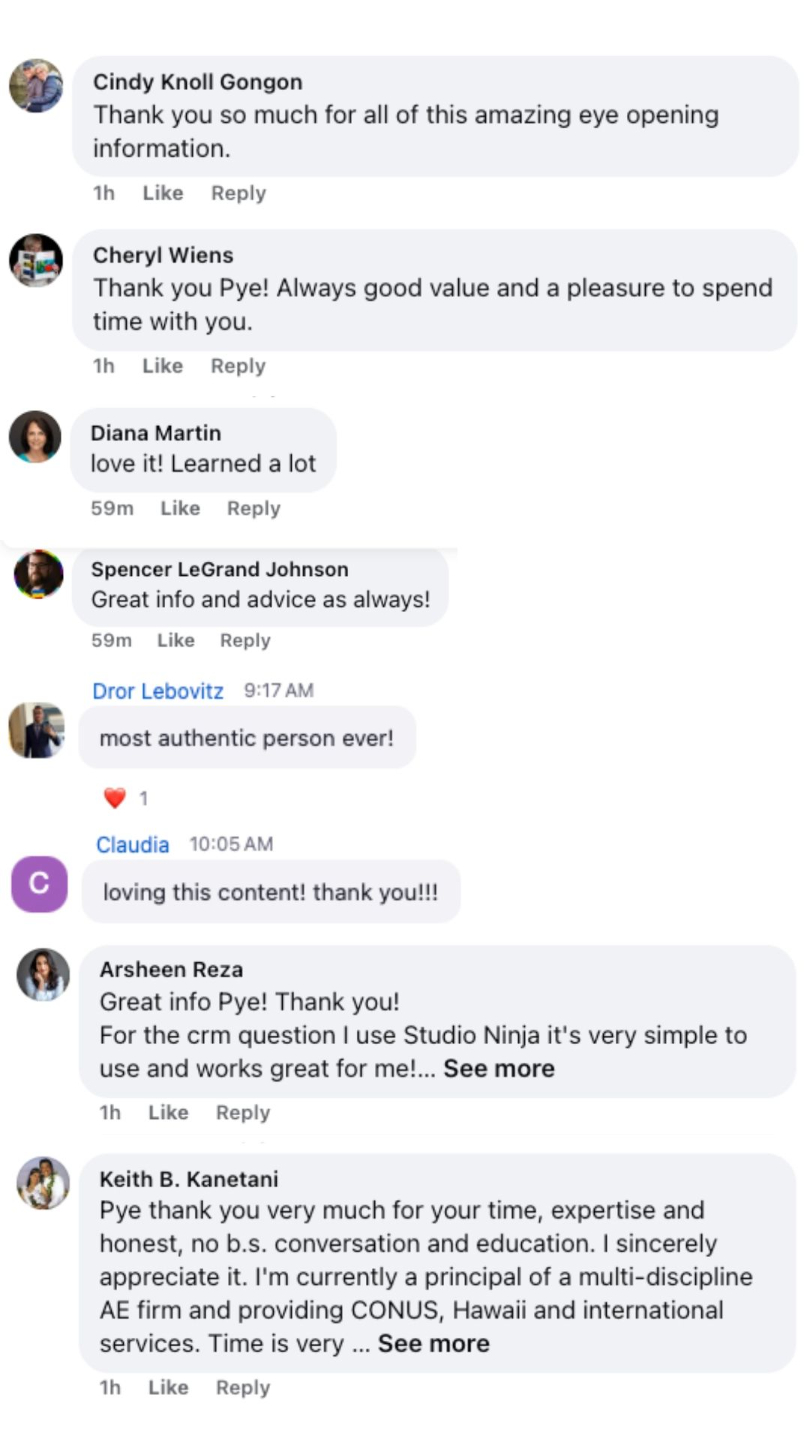The height and width of the screenshot is (1440, 810).
Task: Open Diana Martin's profile photo
Action: [x=35, y=436]
